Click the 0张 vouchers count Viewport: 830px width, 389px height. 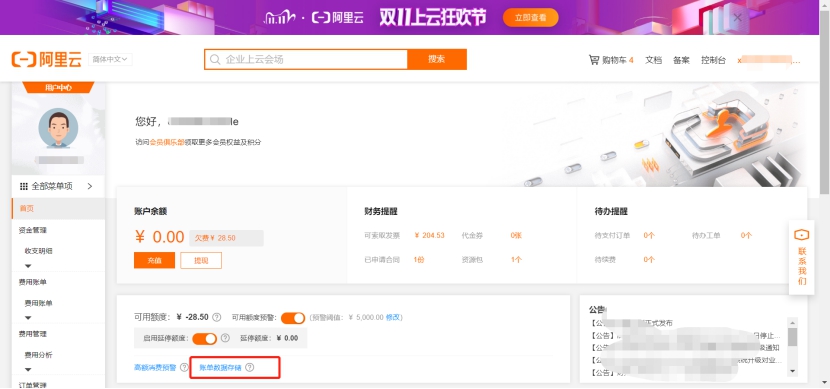point(516,236)
